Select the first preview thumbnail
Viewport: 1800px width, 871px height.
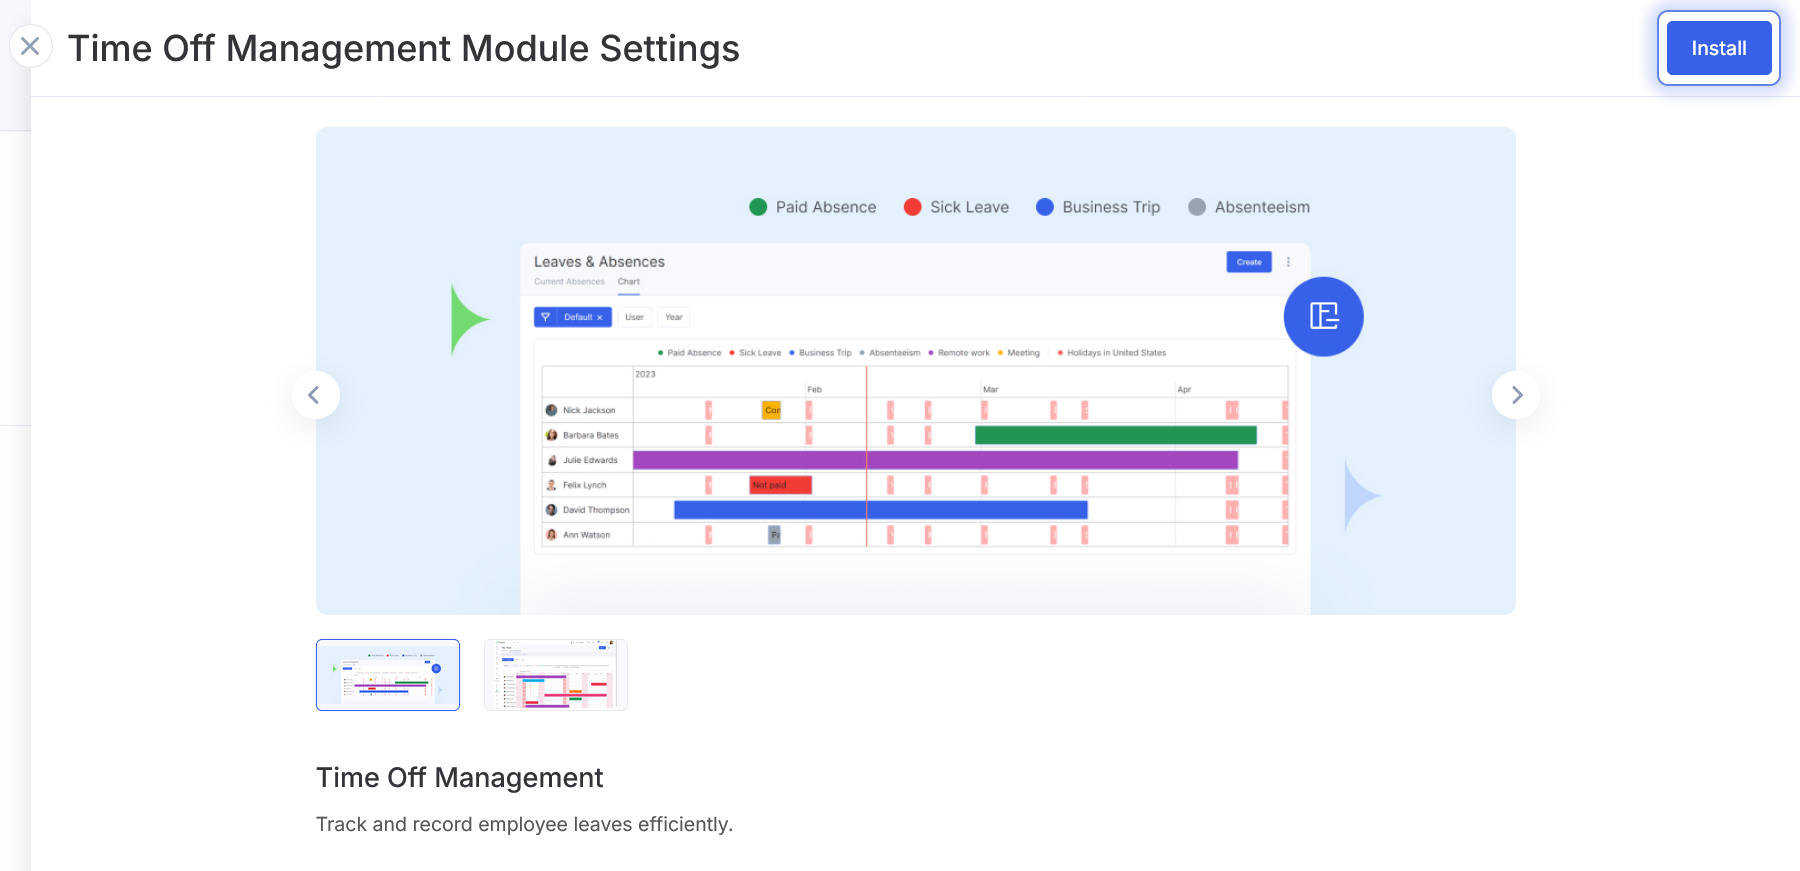388,675
